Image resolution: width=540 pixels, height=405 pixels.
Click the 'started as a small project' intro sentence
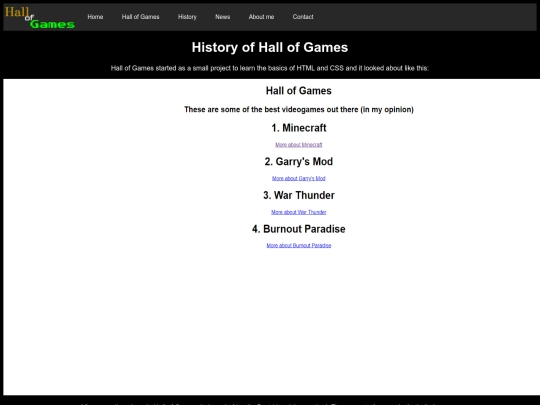(x=270, y=68)
